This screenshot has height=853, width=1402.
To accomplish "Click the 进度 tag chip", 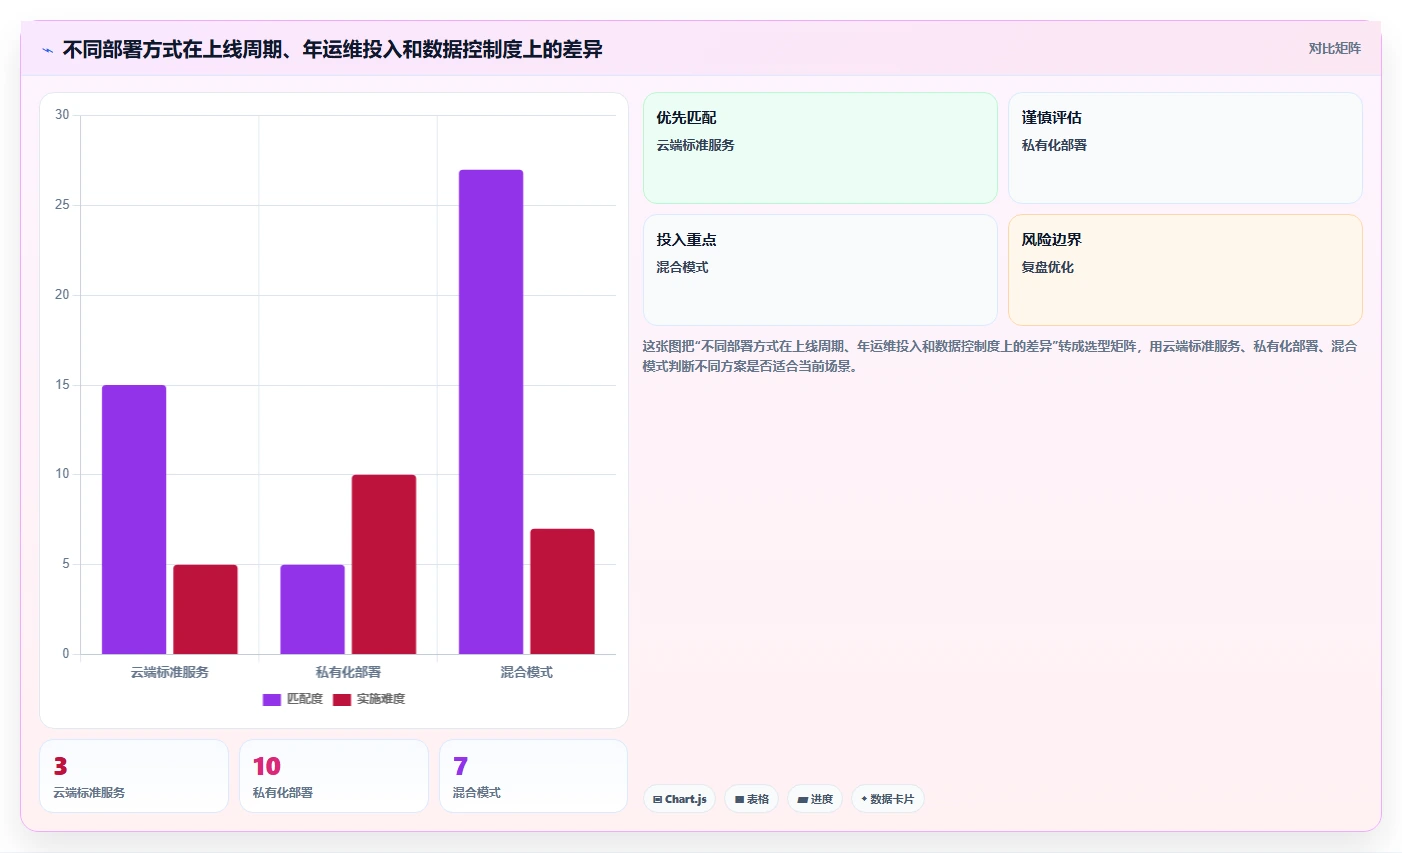I will pos(815,799).
